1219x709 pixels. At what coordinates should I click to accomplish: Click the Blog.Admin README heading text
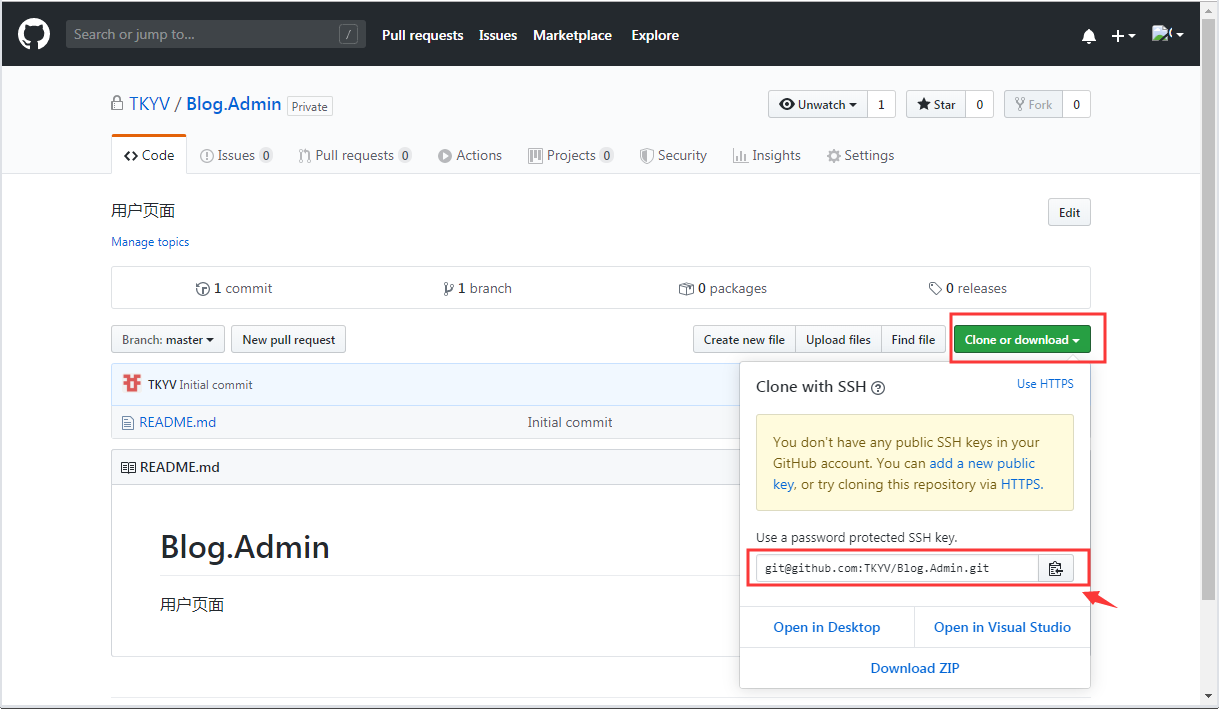[245, 547]
